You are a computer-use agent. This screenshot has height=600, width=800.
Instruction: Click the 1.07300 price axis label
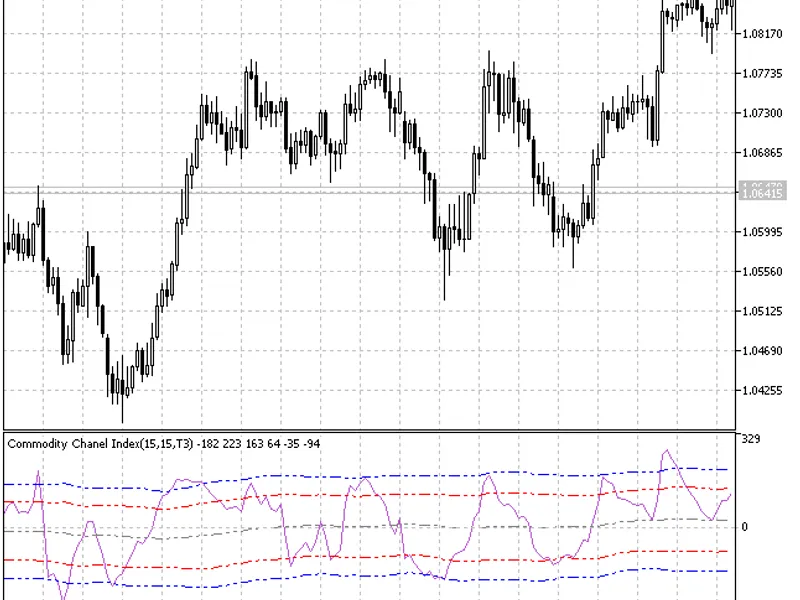[762, 113]
